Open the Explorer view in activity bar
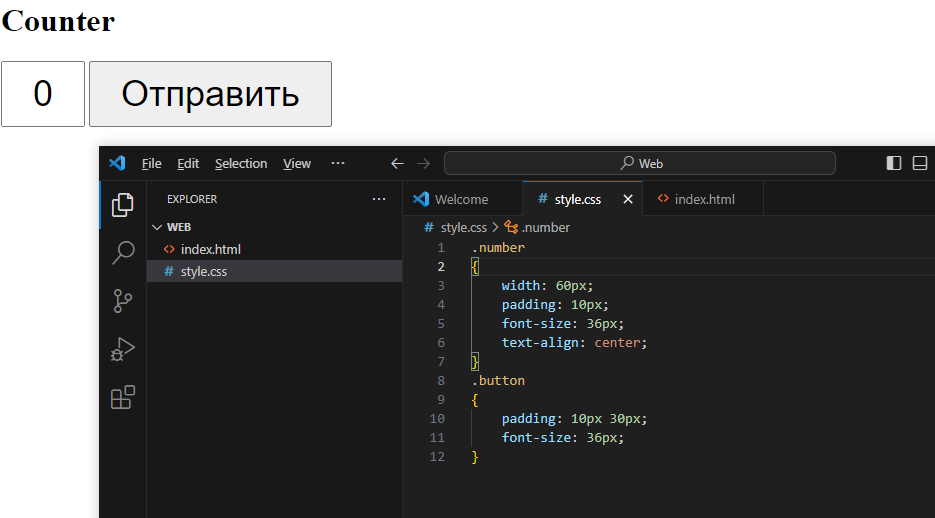 click(123, 205)
